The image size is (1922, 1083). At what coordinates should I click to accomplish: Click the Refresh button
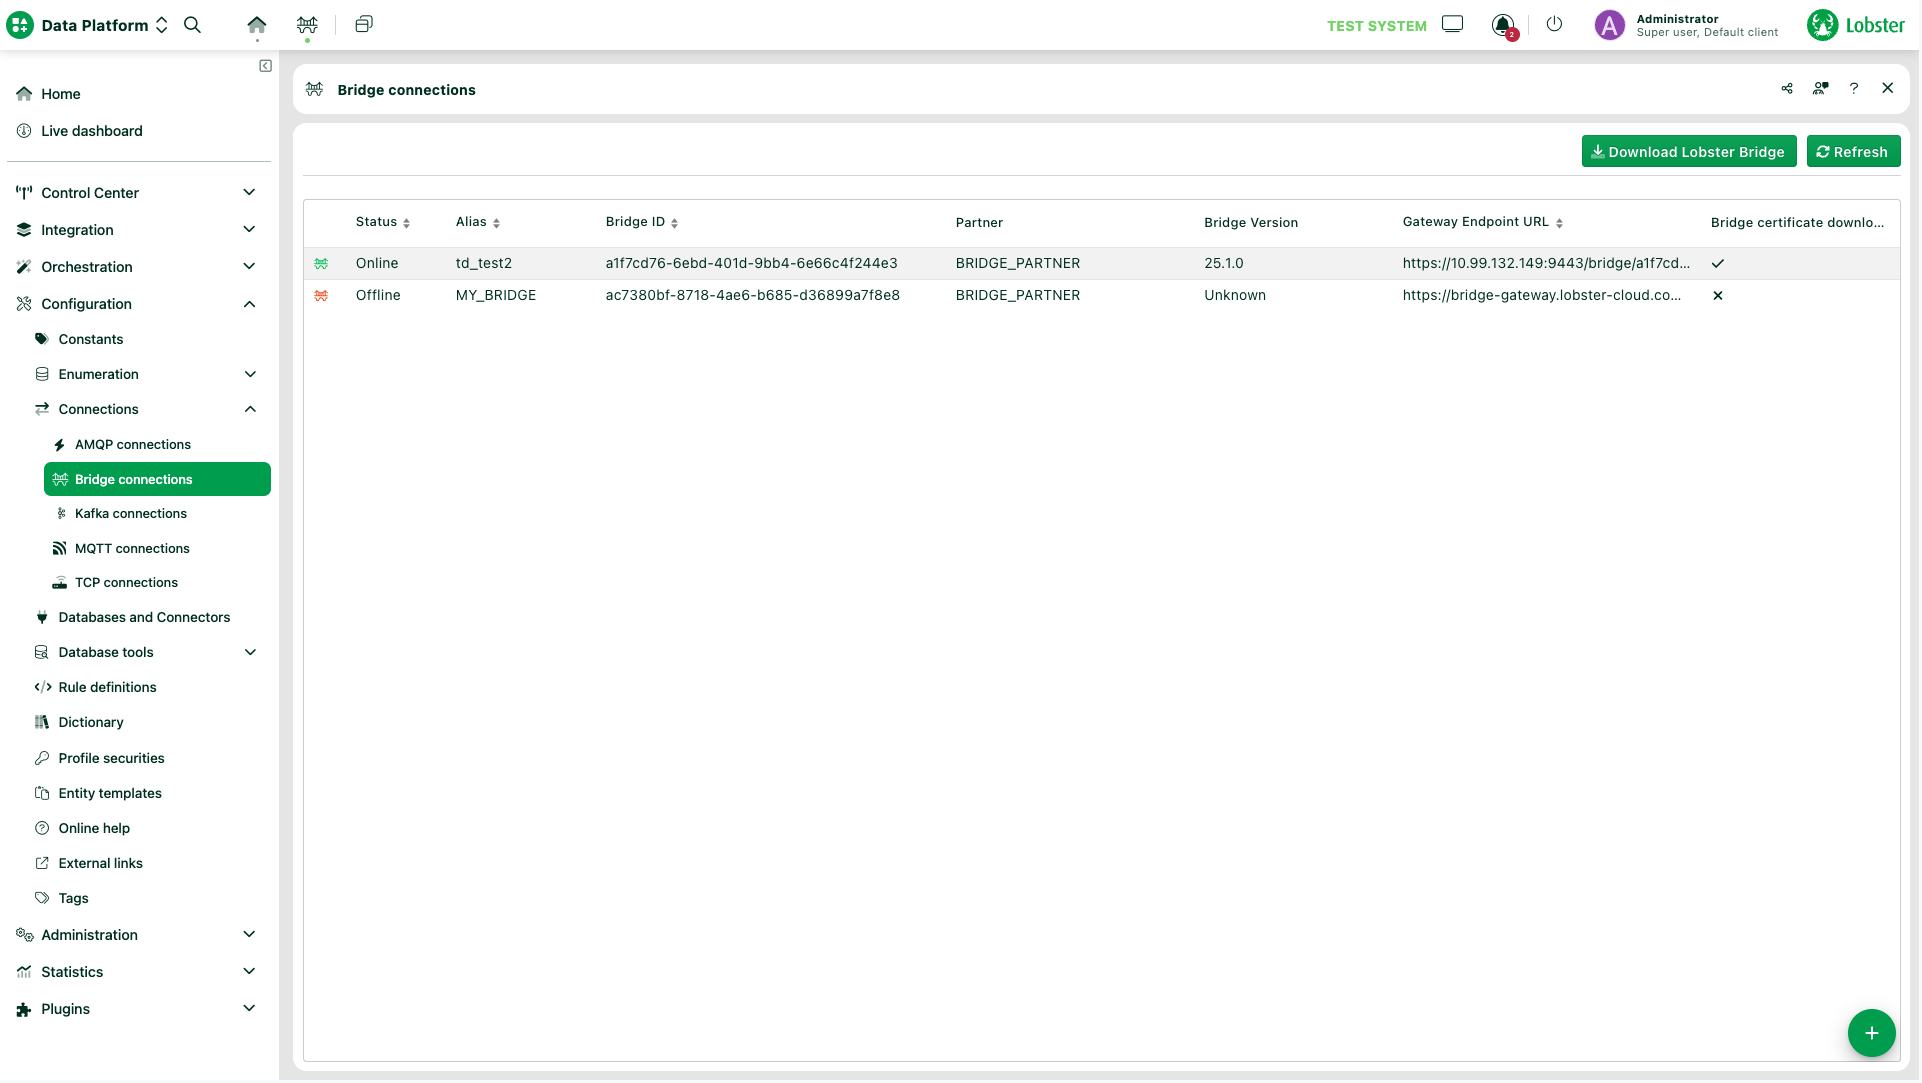tap(1852, 152)
